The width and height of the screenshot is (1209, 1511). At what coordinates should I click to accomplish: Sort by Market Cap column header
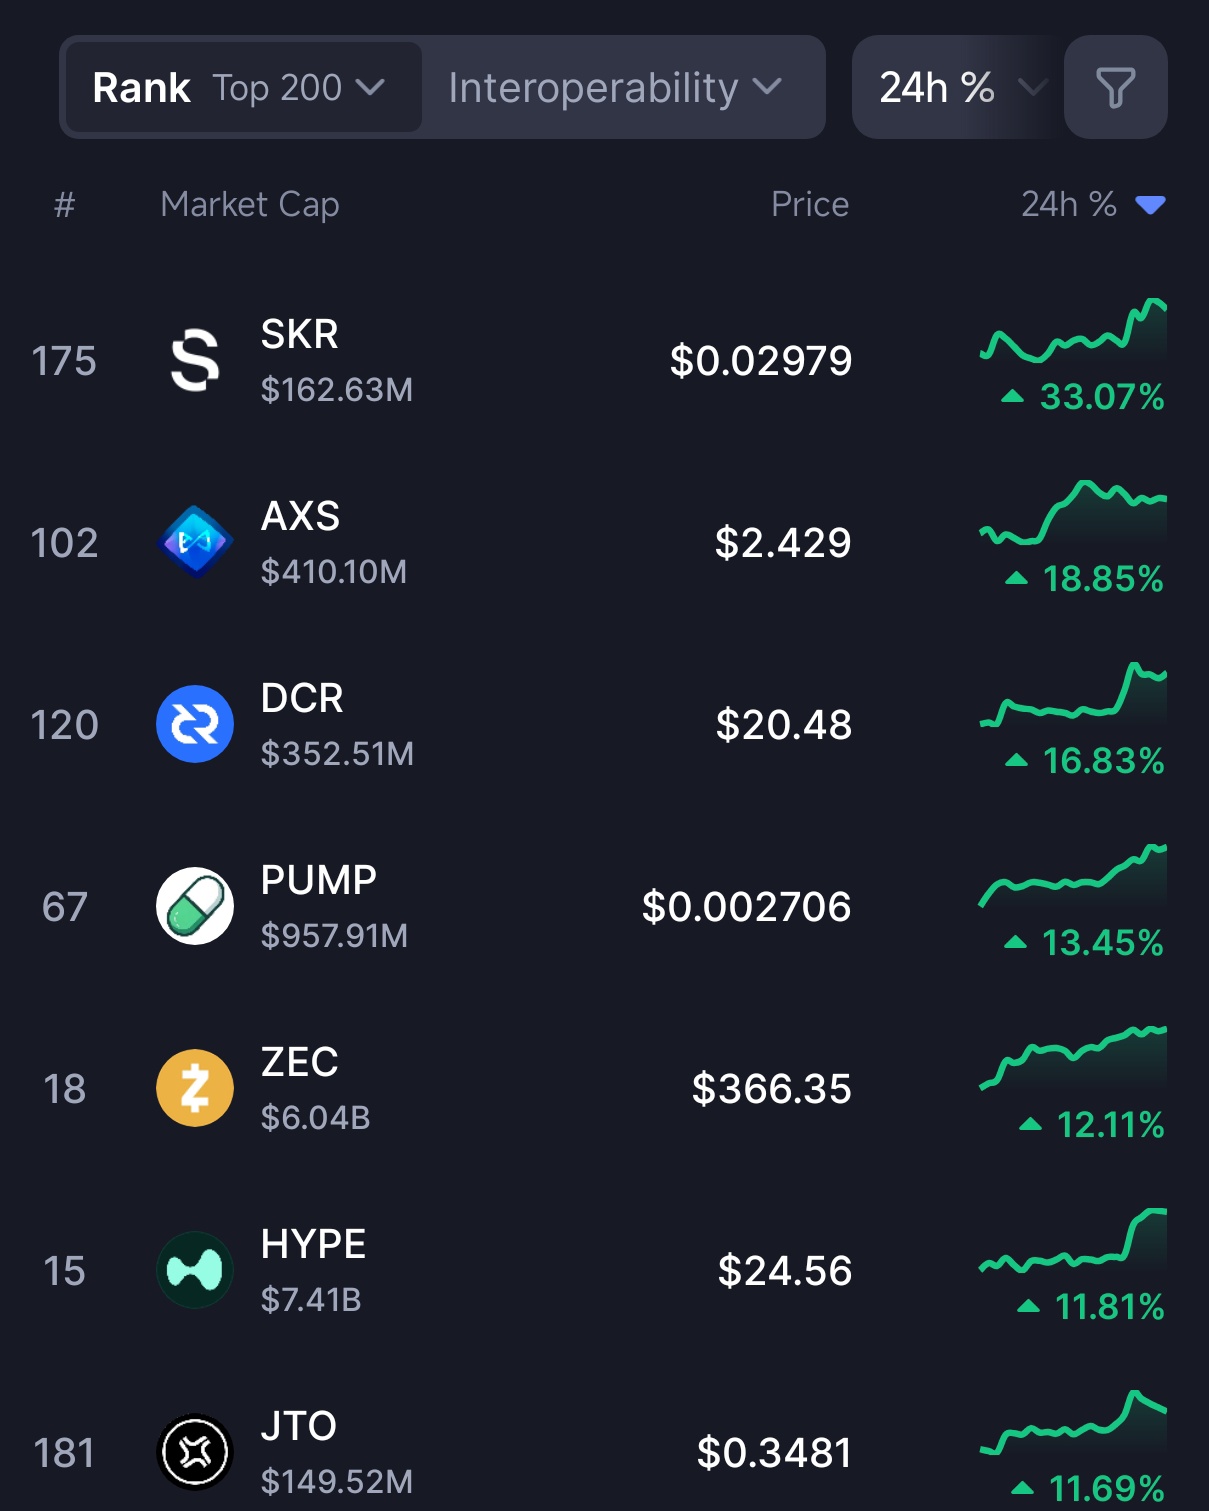click(x=250, y=205)
